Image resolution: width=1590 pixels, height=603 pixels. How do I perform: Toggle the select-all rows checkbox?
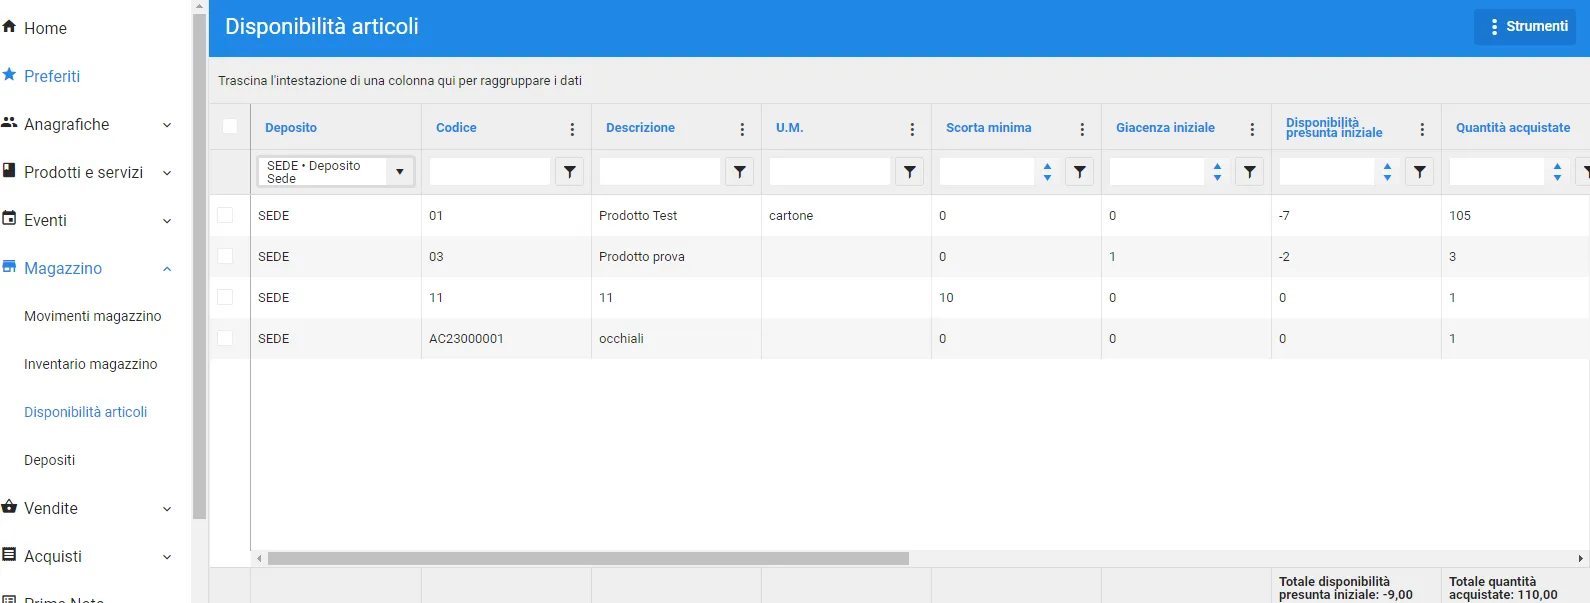coord(230,126)
